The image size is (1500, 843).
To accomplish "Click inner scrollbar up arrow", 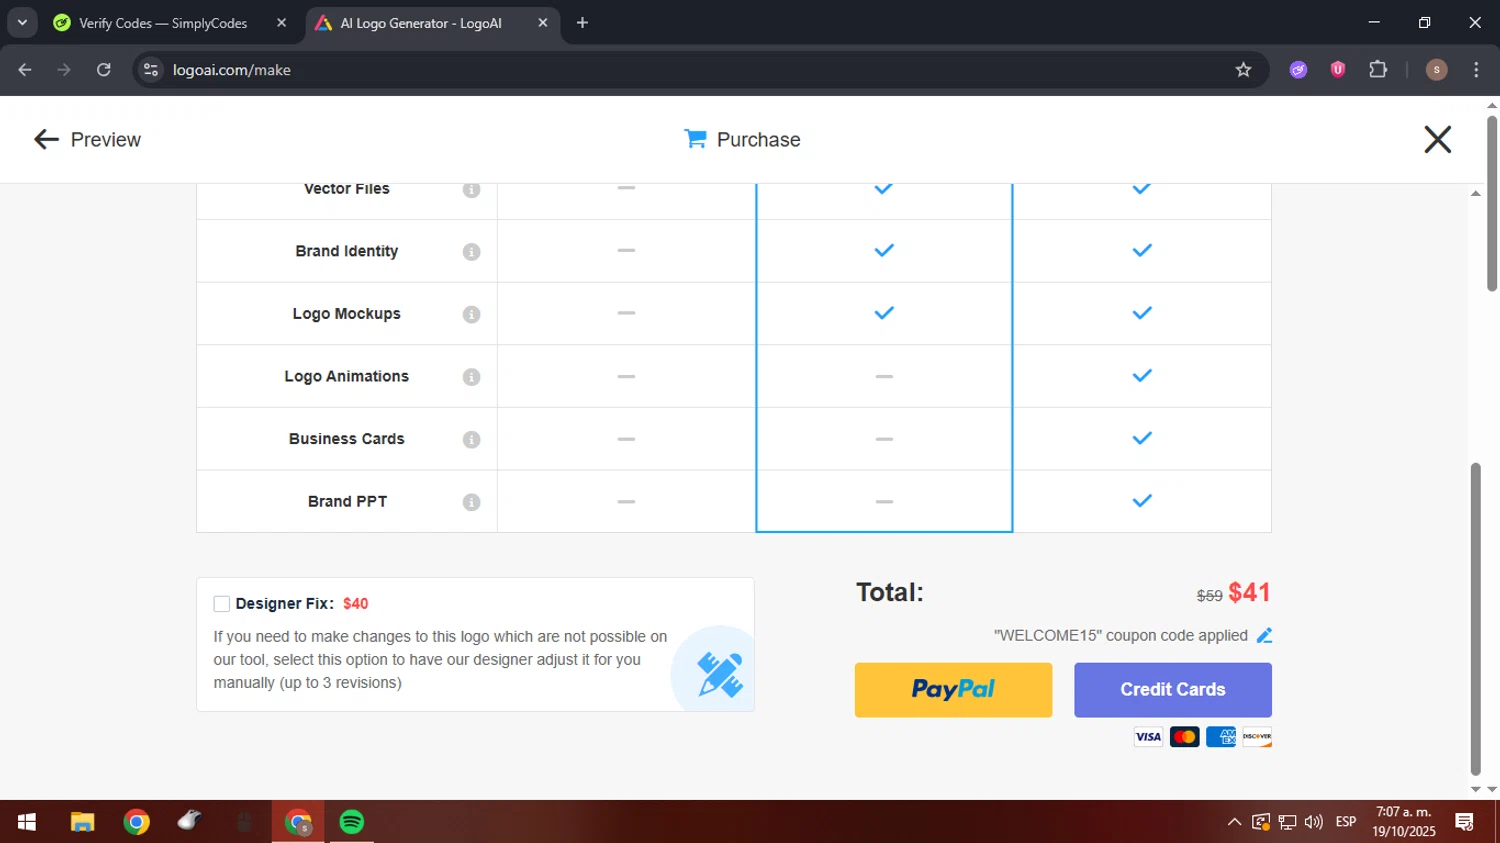I will pyautogui.click(x=1475, y=193).
